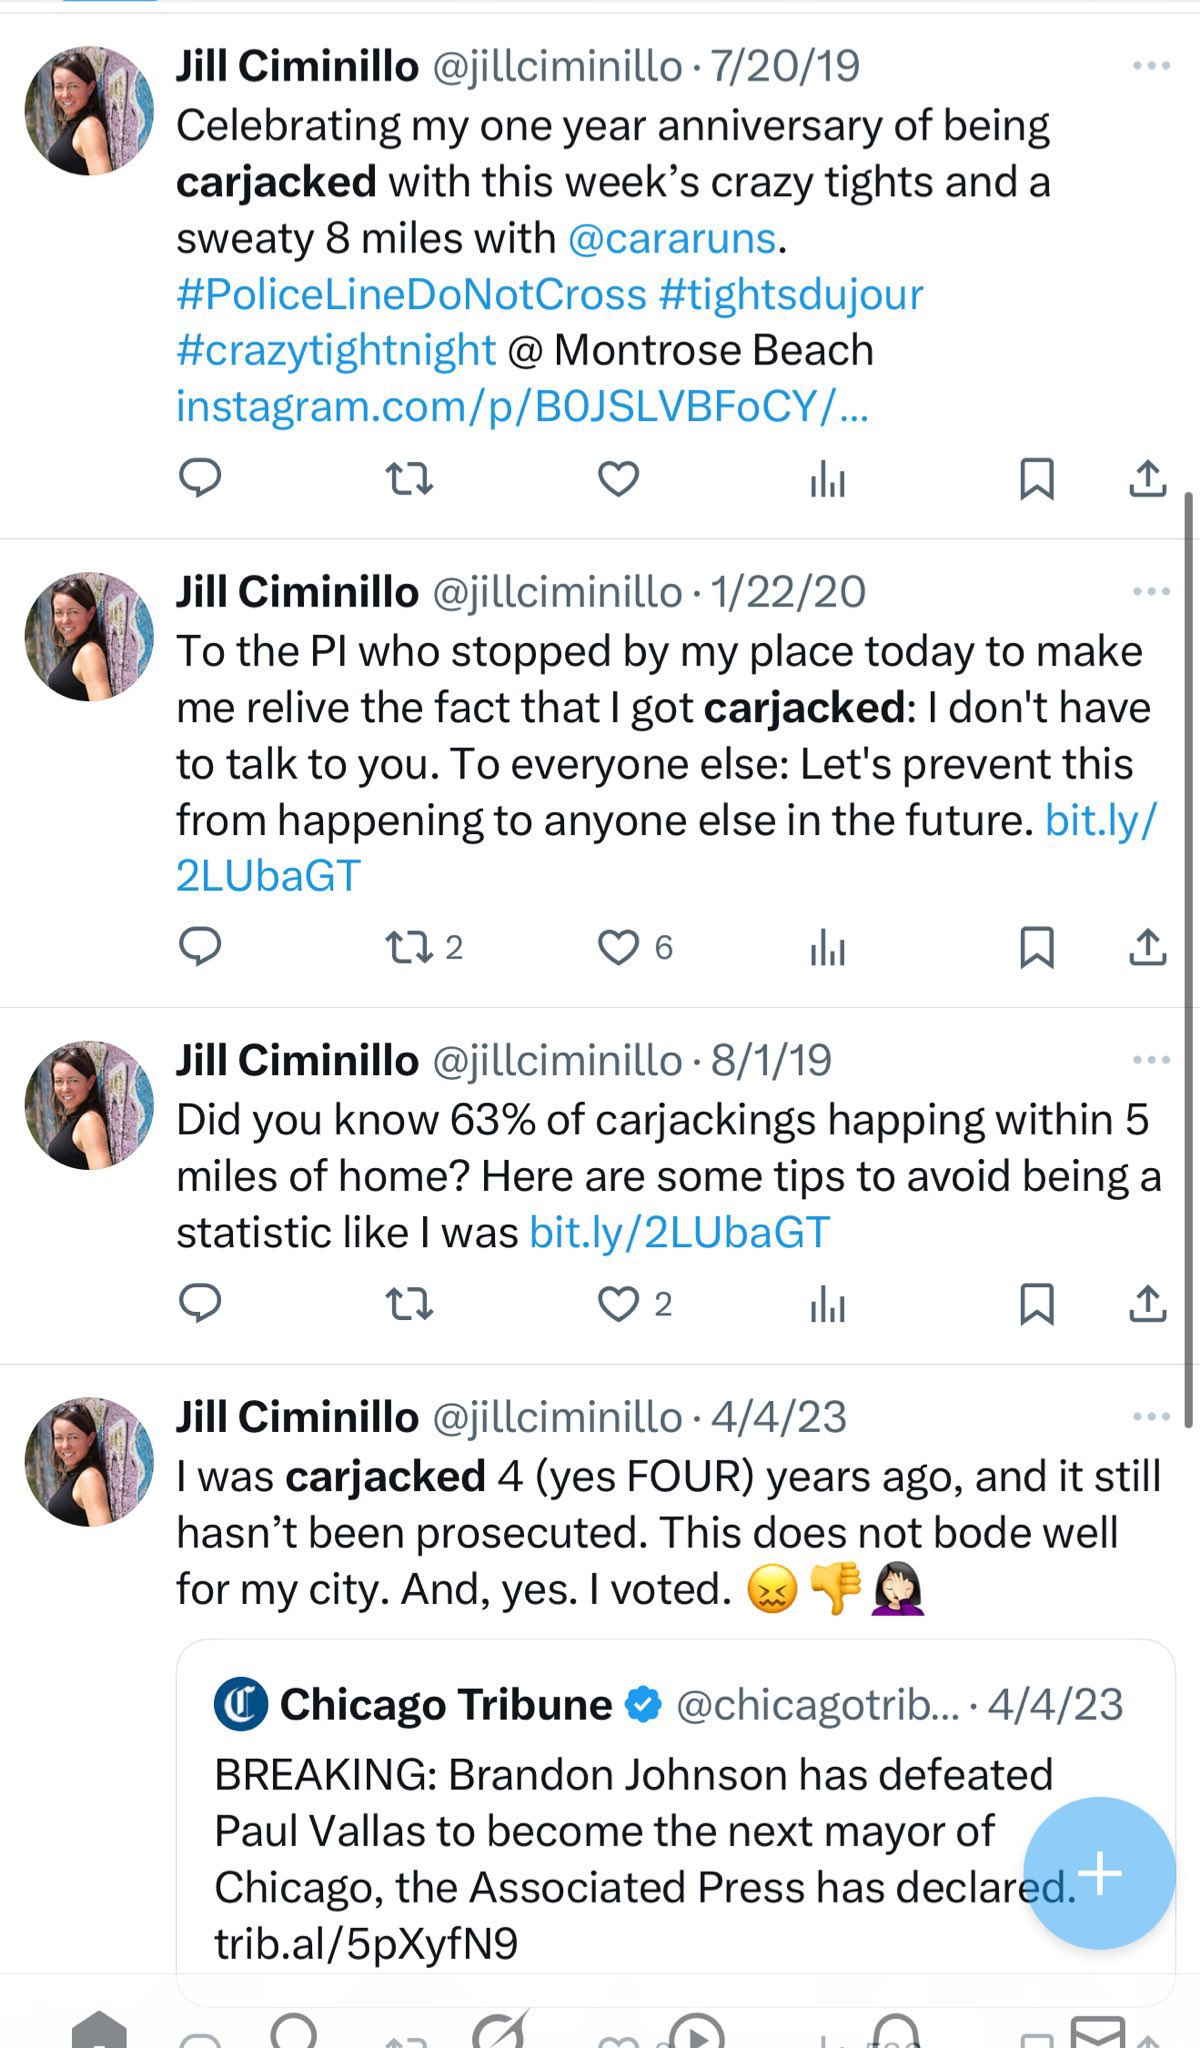Reply to the 7/20/19 anniversary tweet
1200x2048 pixels.
(199, 478)
